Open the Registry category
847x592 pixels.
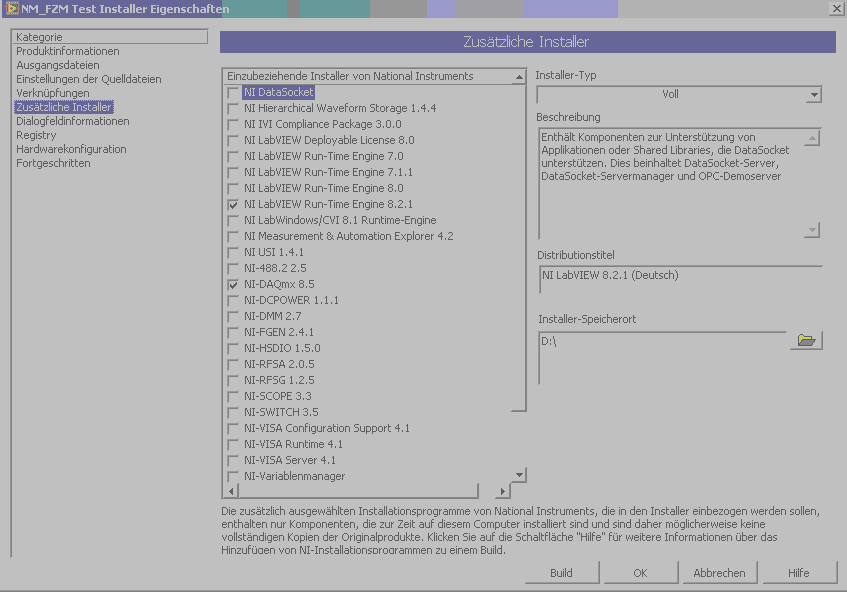pyautogui.click(x=36, y=136)
